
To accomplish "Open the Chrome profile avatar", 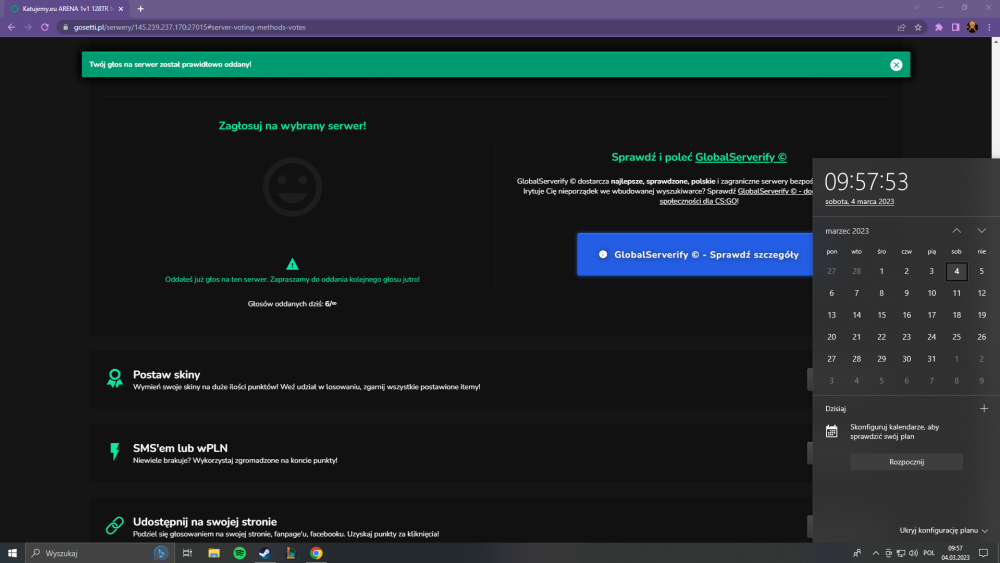I will click(x=972, y=27).
